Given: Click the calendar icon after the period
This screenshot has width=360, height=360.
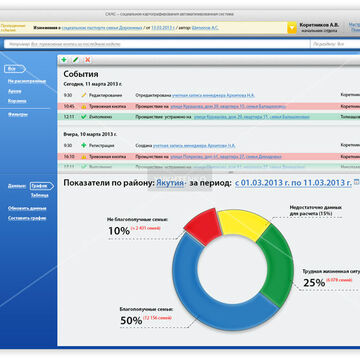Looking at the screenshot, I should pyautogui.click(x=357, y=182).
